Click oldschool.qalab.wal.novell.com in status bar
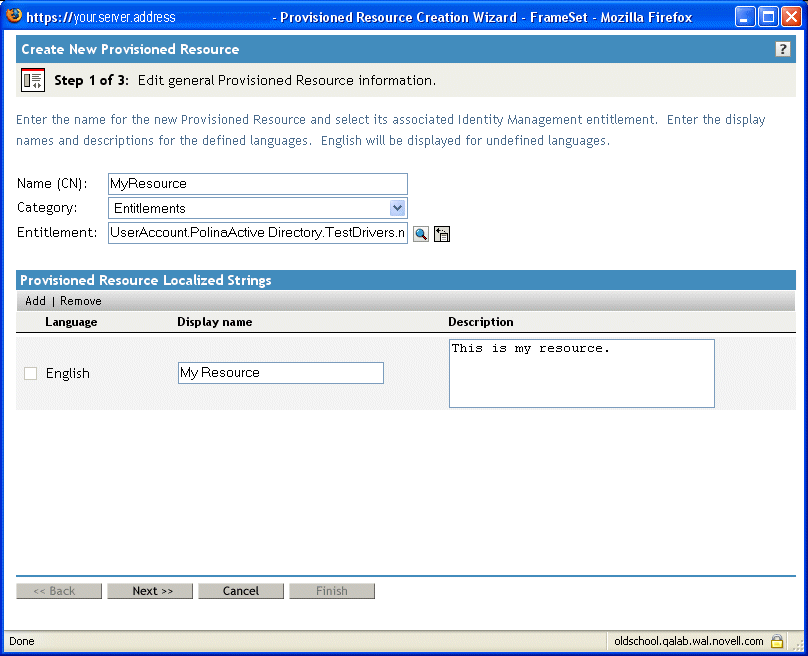This screenshot has width=808, height=656. (x=688, y=641)
